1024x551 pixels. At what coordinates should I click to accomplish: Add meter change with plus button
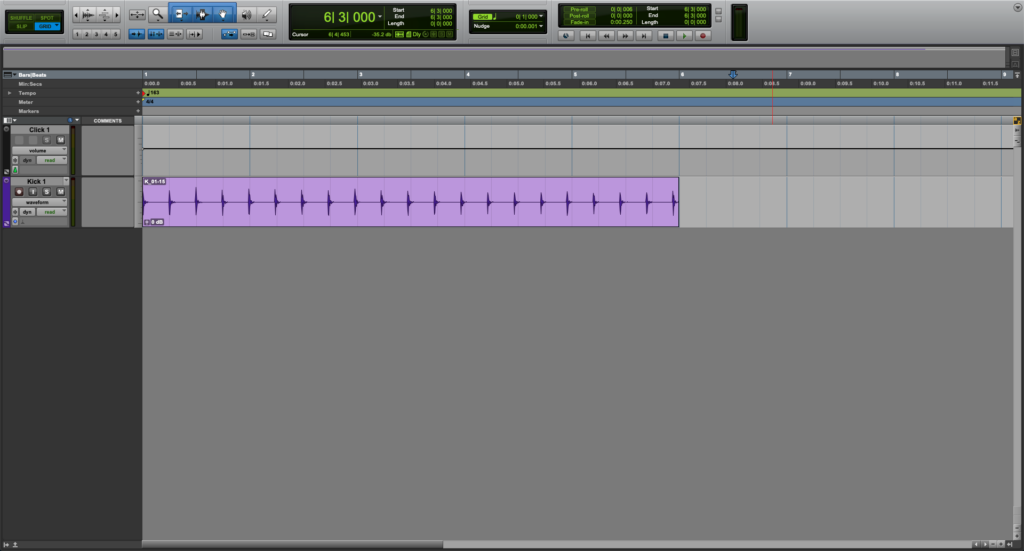(138, 102)
